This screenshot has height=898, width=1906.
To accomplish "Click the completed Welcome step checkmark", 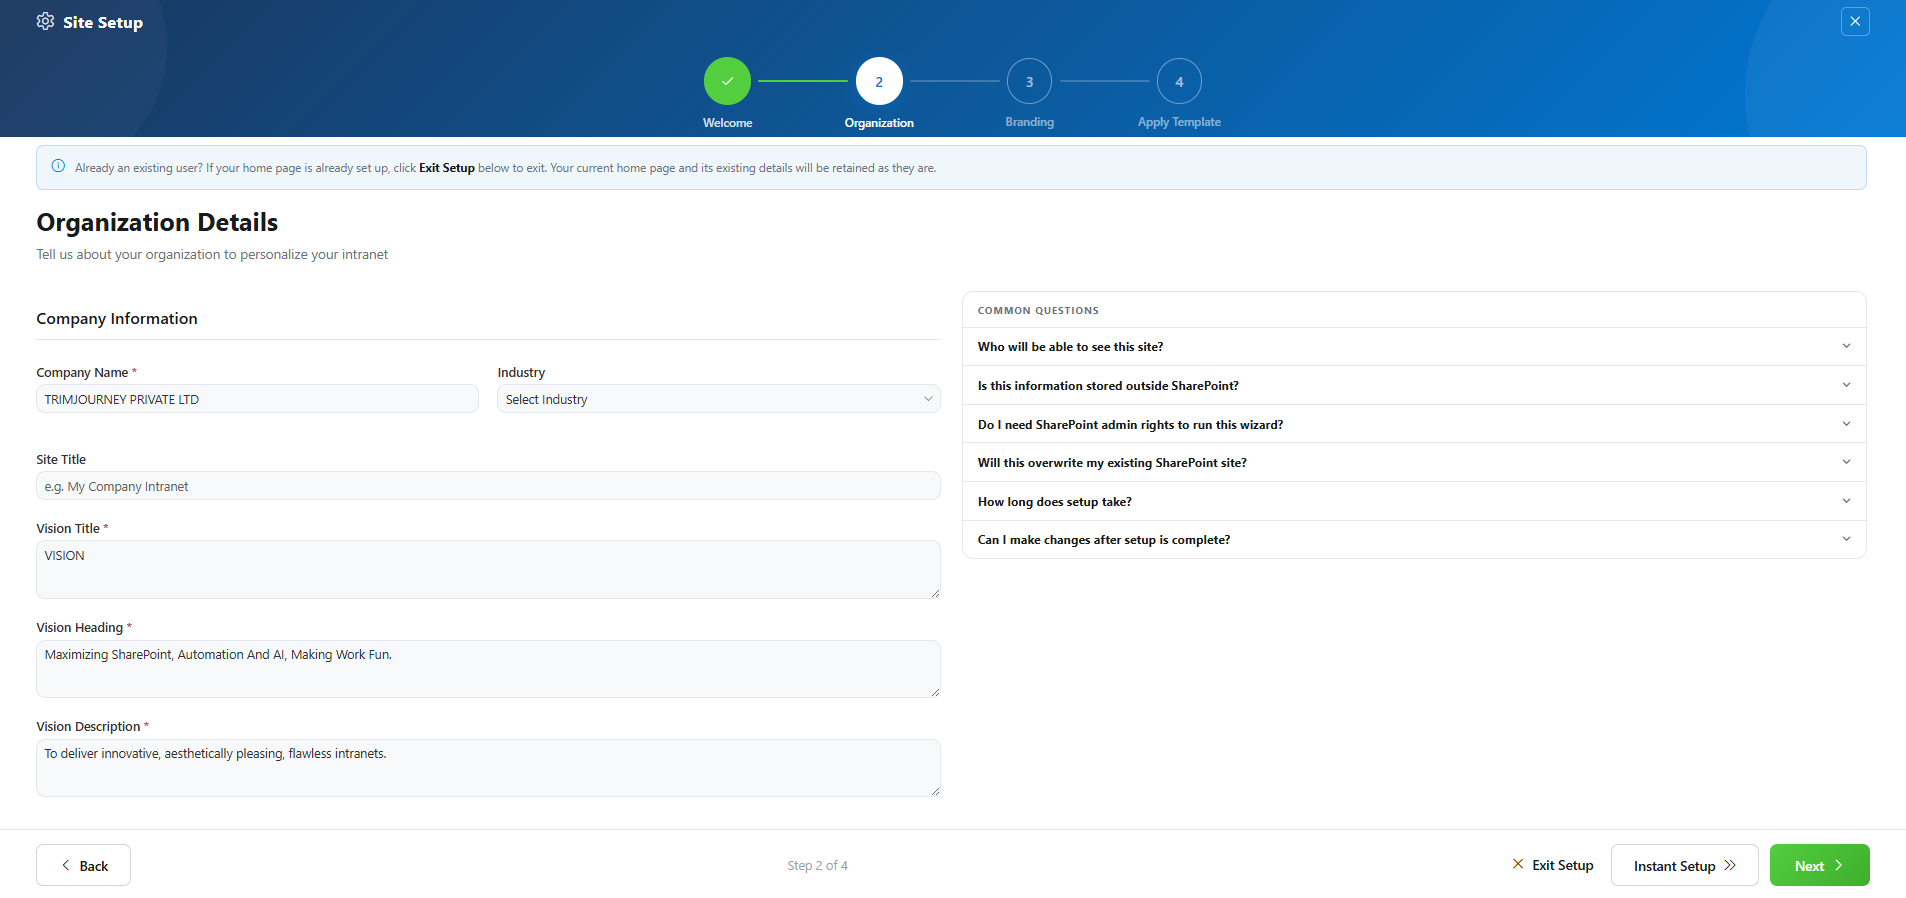I will (727, 81).
